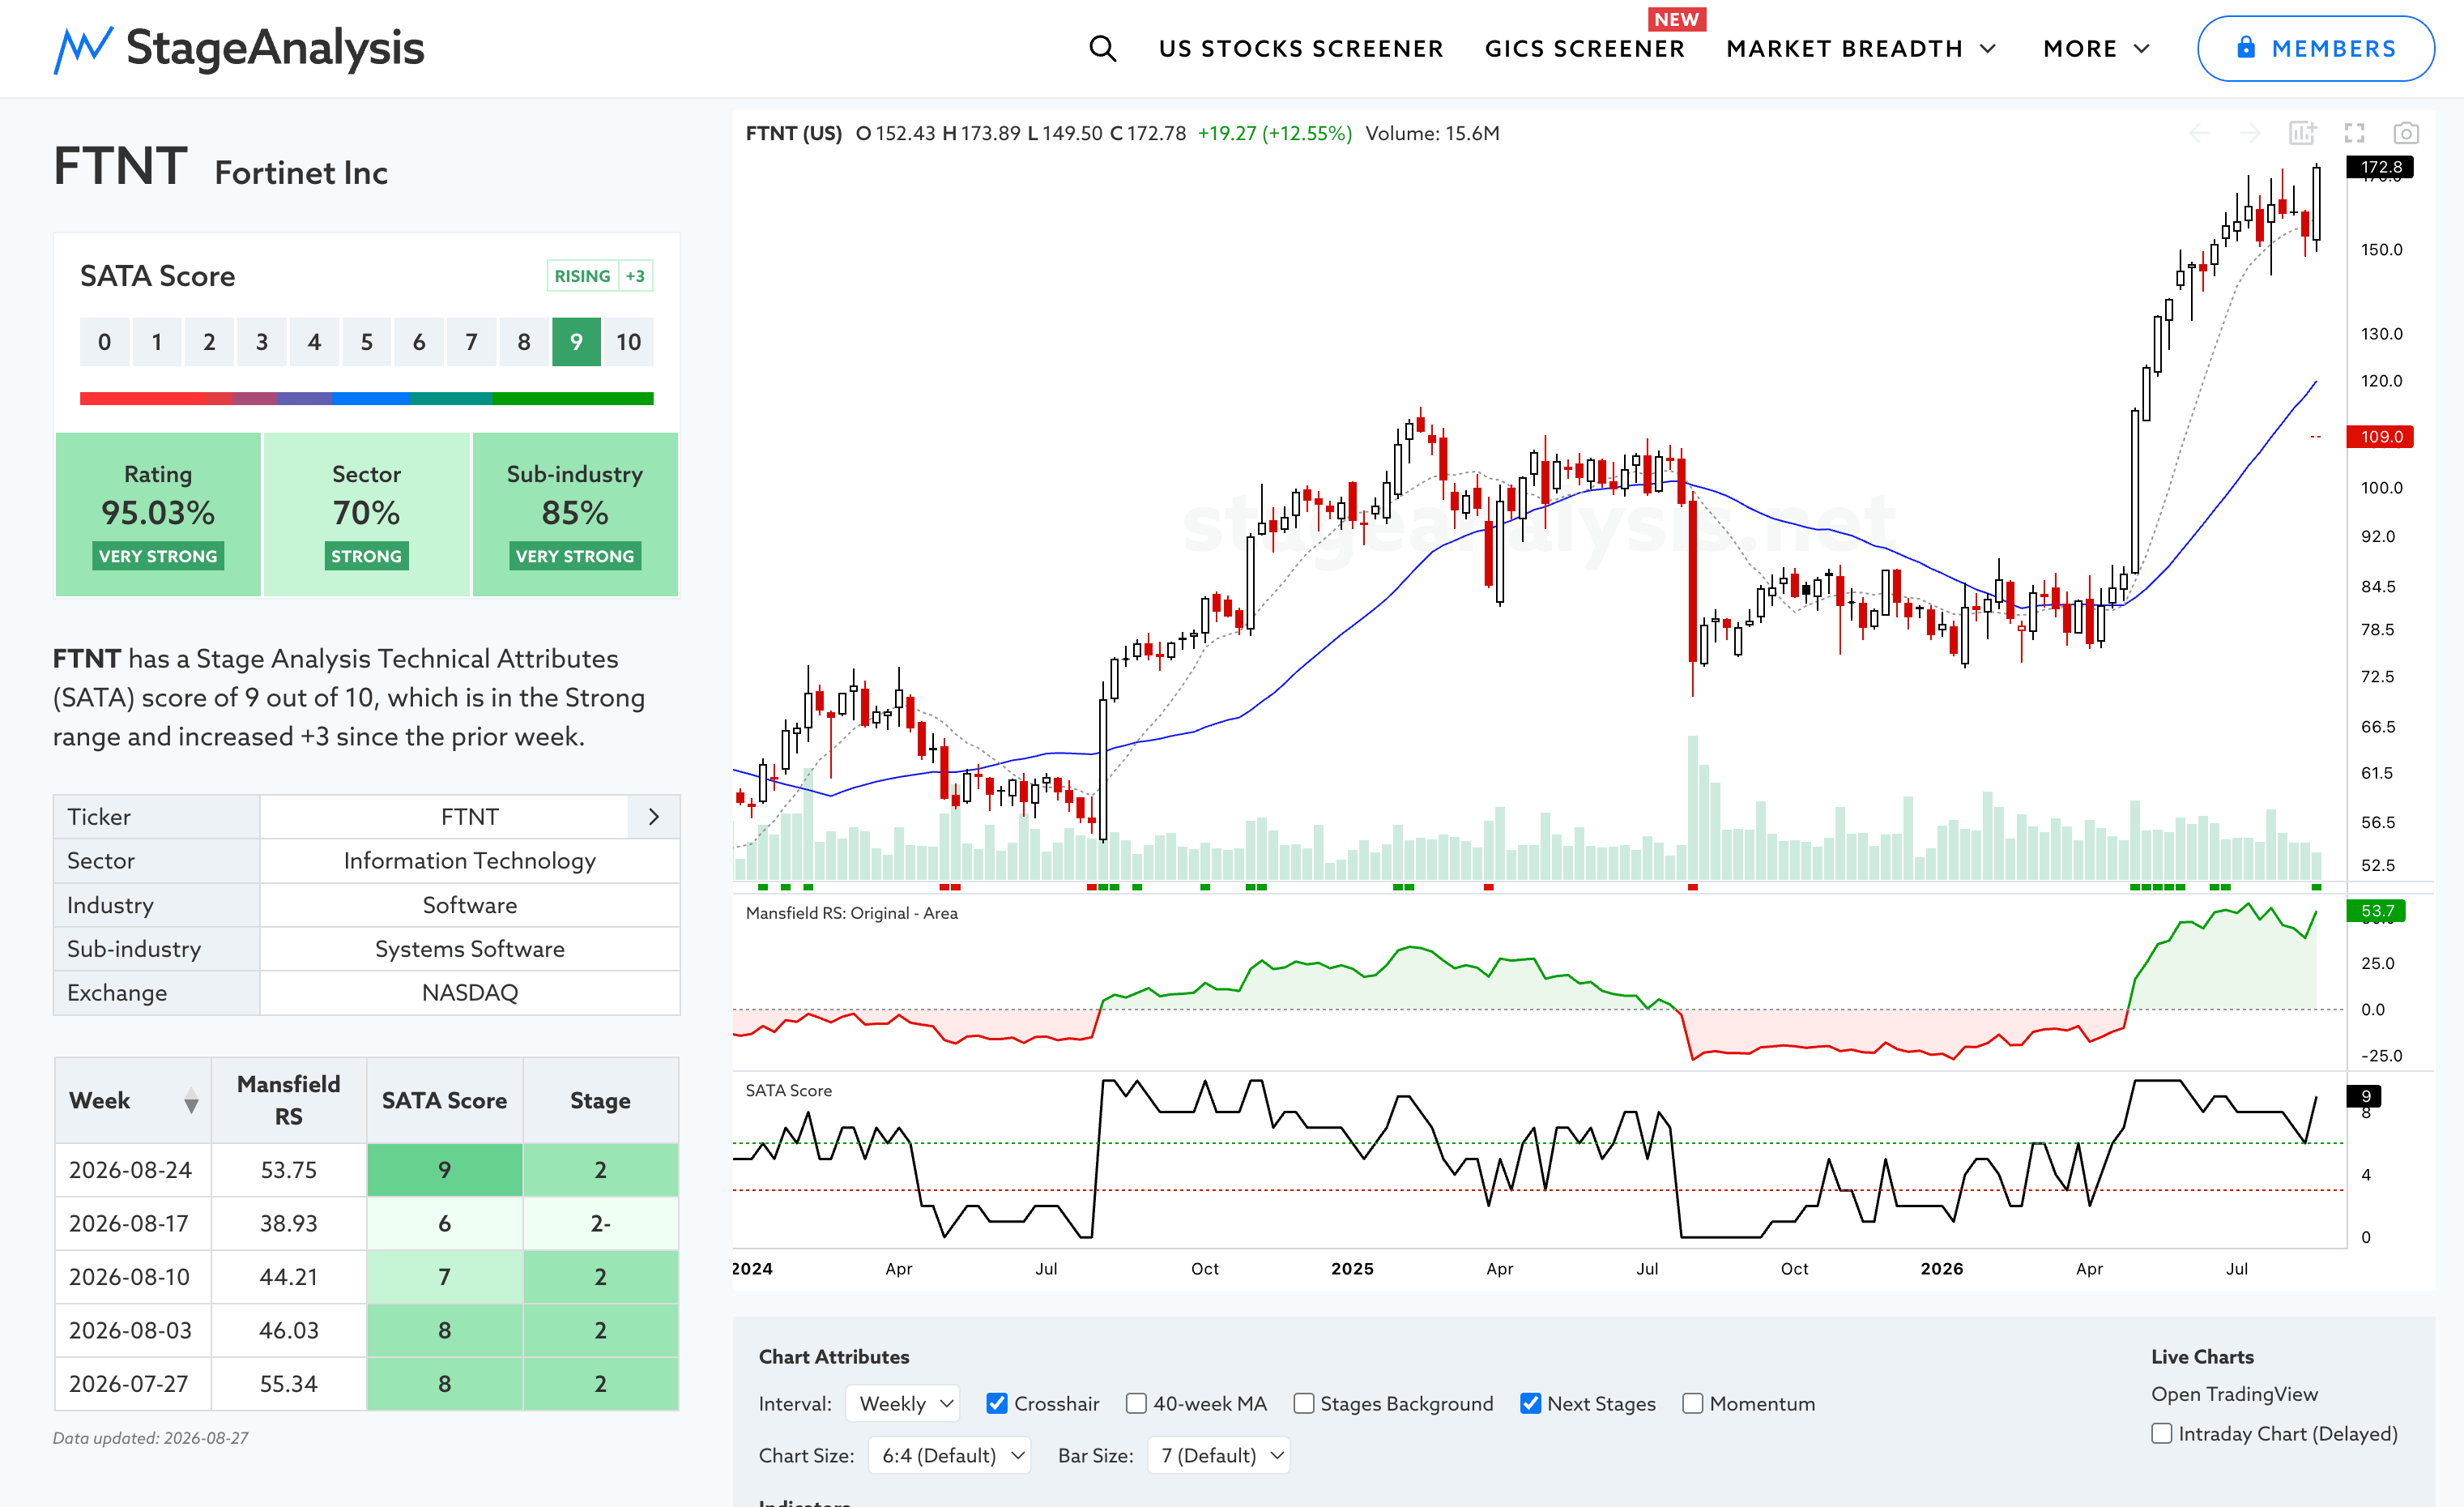Viewport: 2464px width, 1507px height.
Task: Click the Software industry value
Action: tap(470, 905)
